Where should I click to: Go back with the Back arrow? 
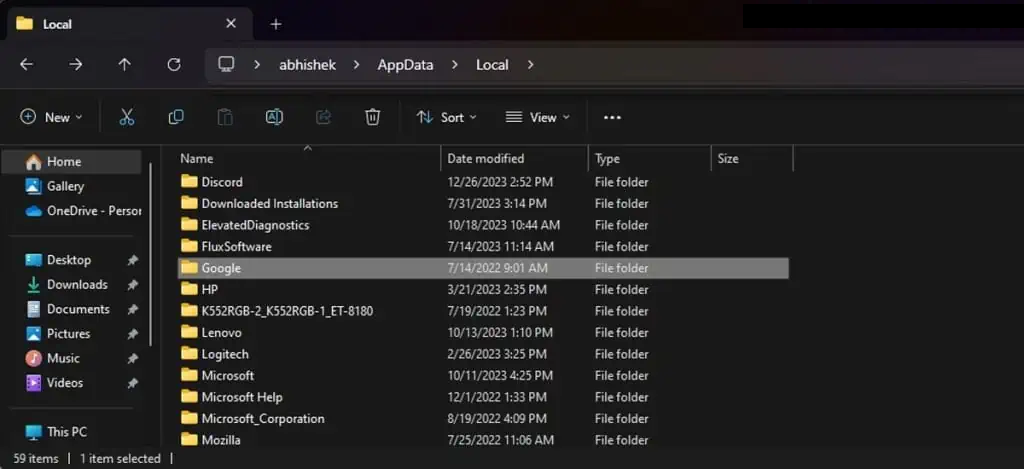click(26, 65)
